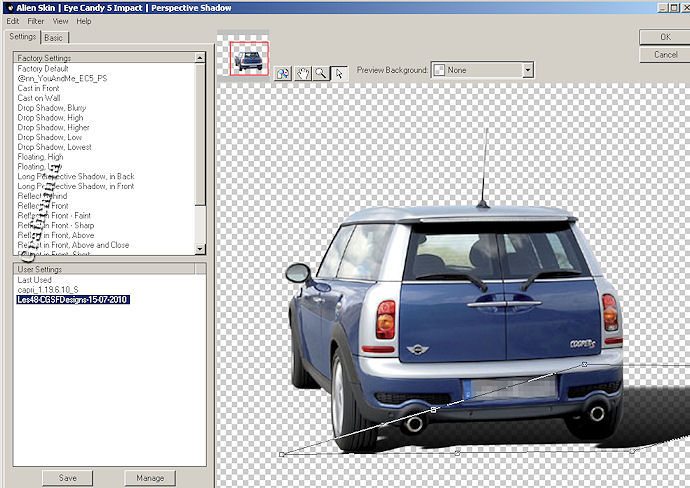Select Drop Shadow, Lowest preset

pyautogui.click(x=55, y=147)
